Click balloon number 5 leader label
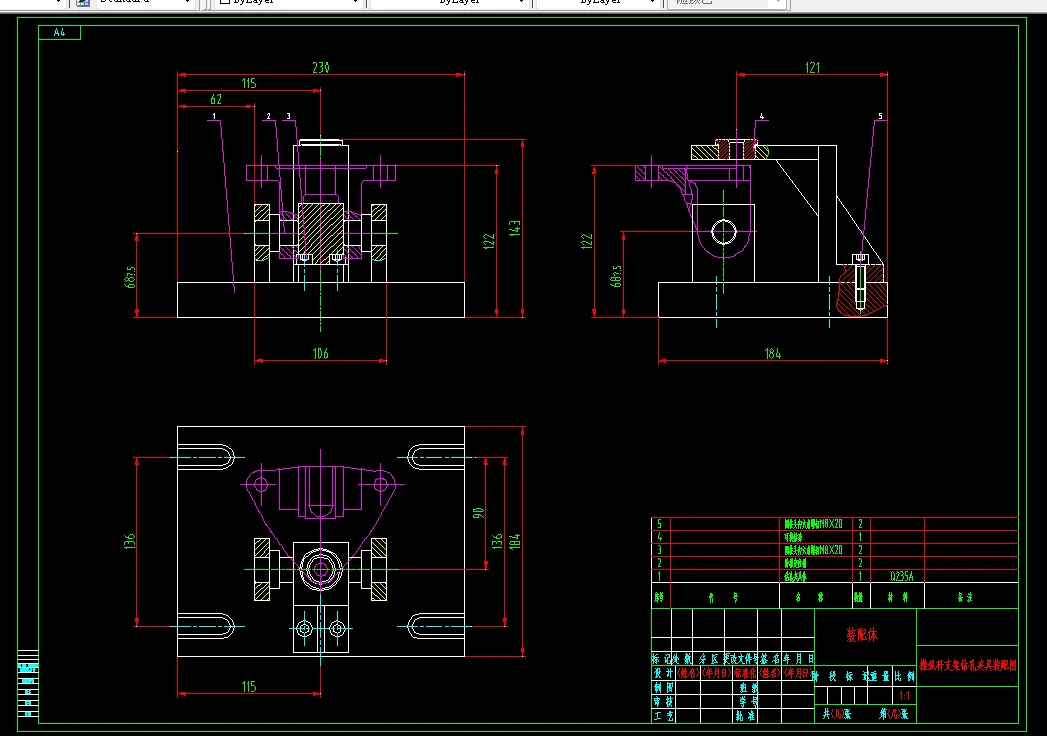 (880, 116)
